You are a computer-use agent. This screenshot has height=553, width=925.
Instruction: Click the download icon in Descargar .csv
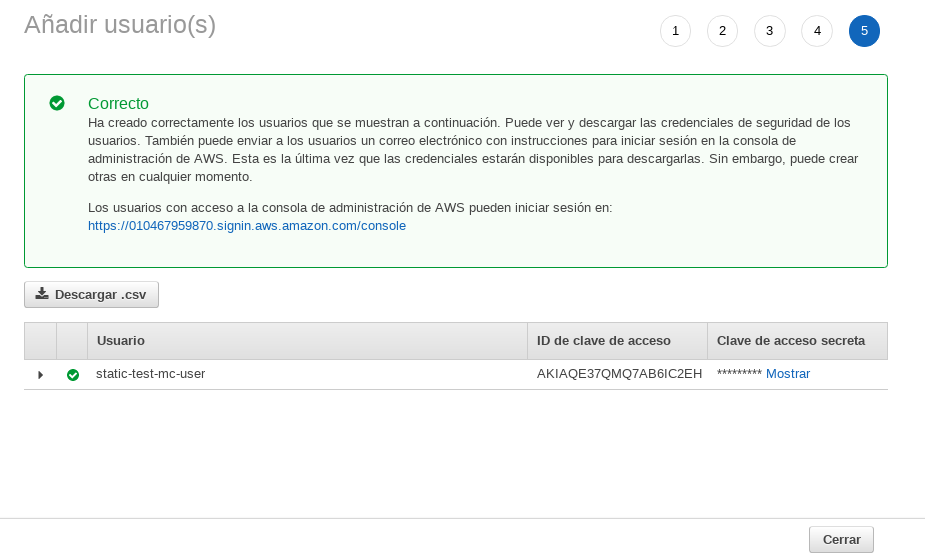coord(42,293)
